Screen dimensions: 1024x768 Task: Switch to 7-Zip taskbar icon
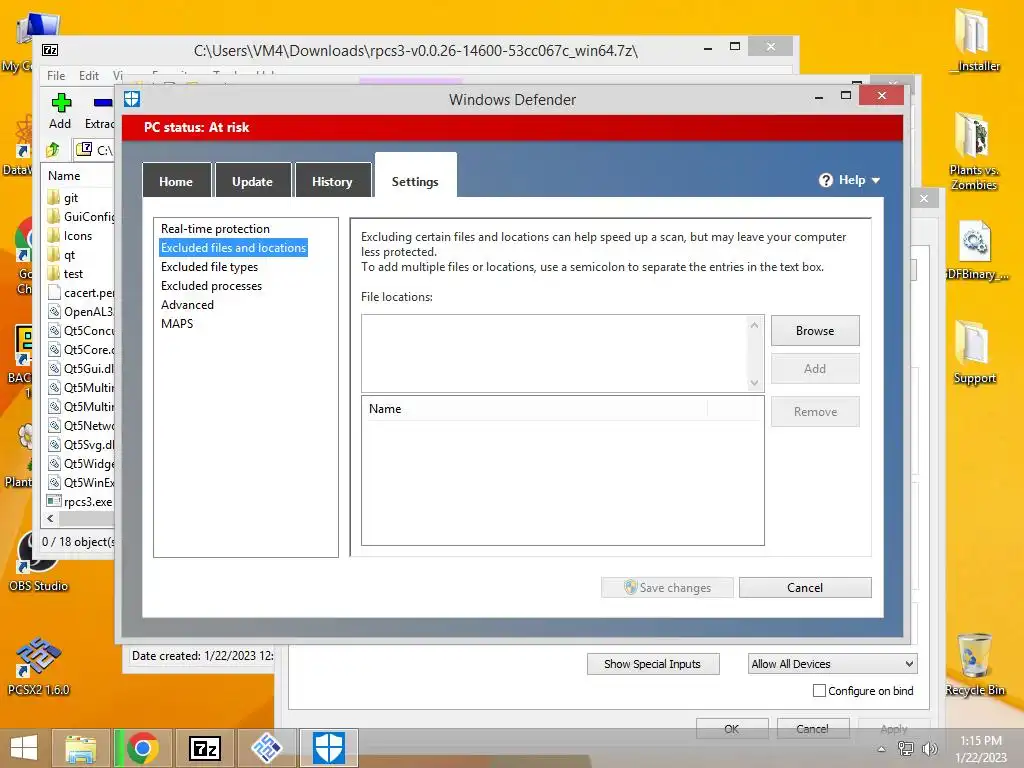point(204,748)
